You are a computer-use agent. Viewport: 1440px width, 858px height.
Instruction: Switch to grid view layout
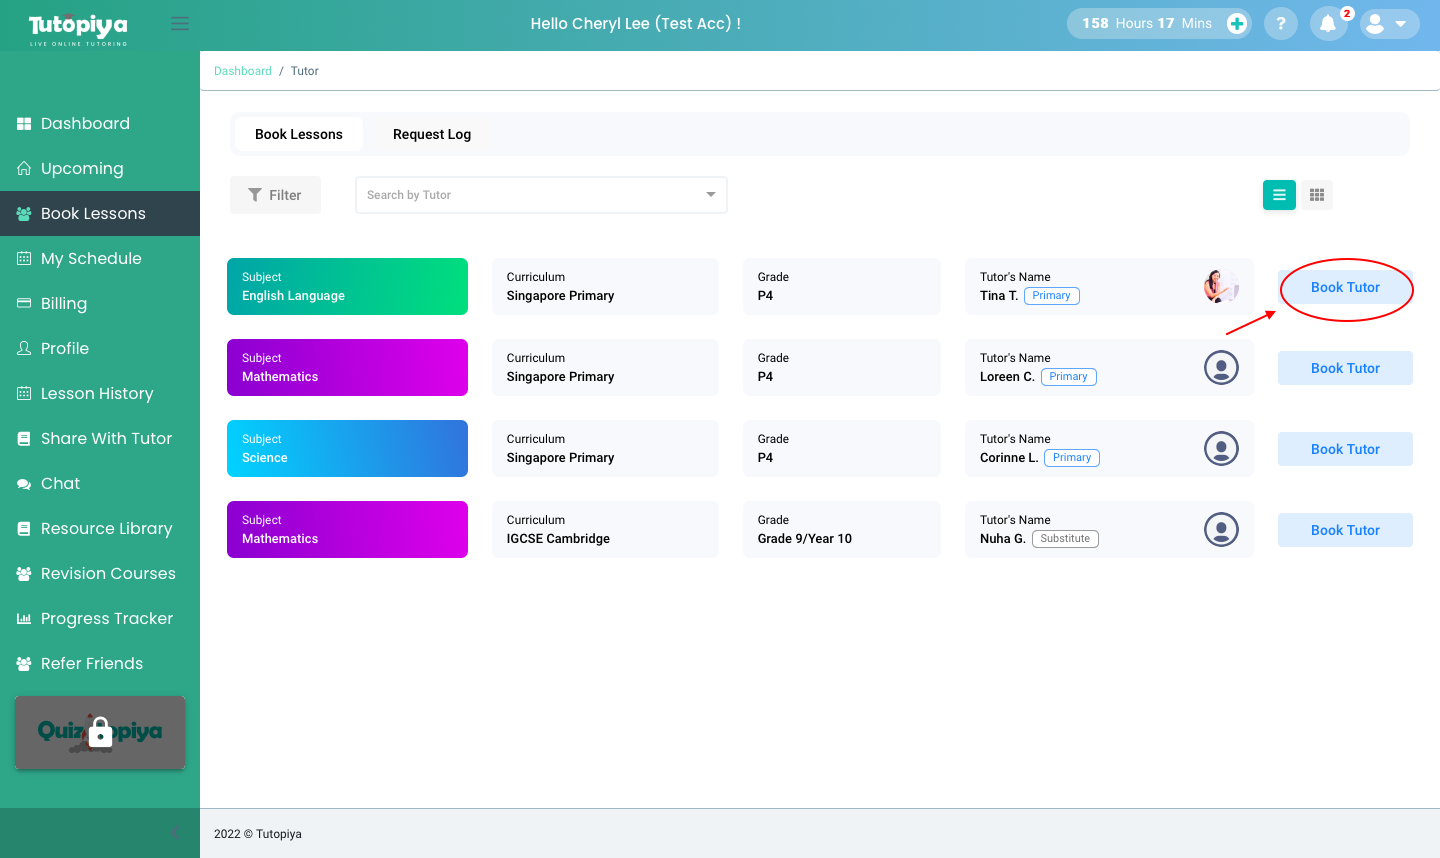click(1317, 195)
